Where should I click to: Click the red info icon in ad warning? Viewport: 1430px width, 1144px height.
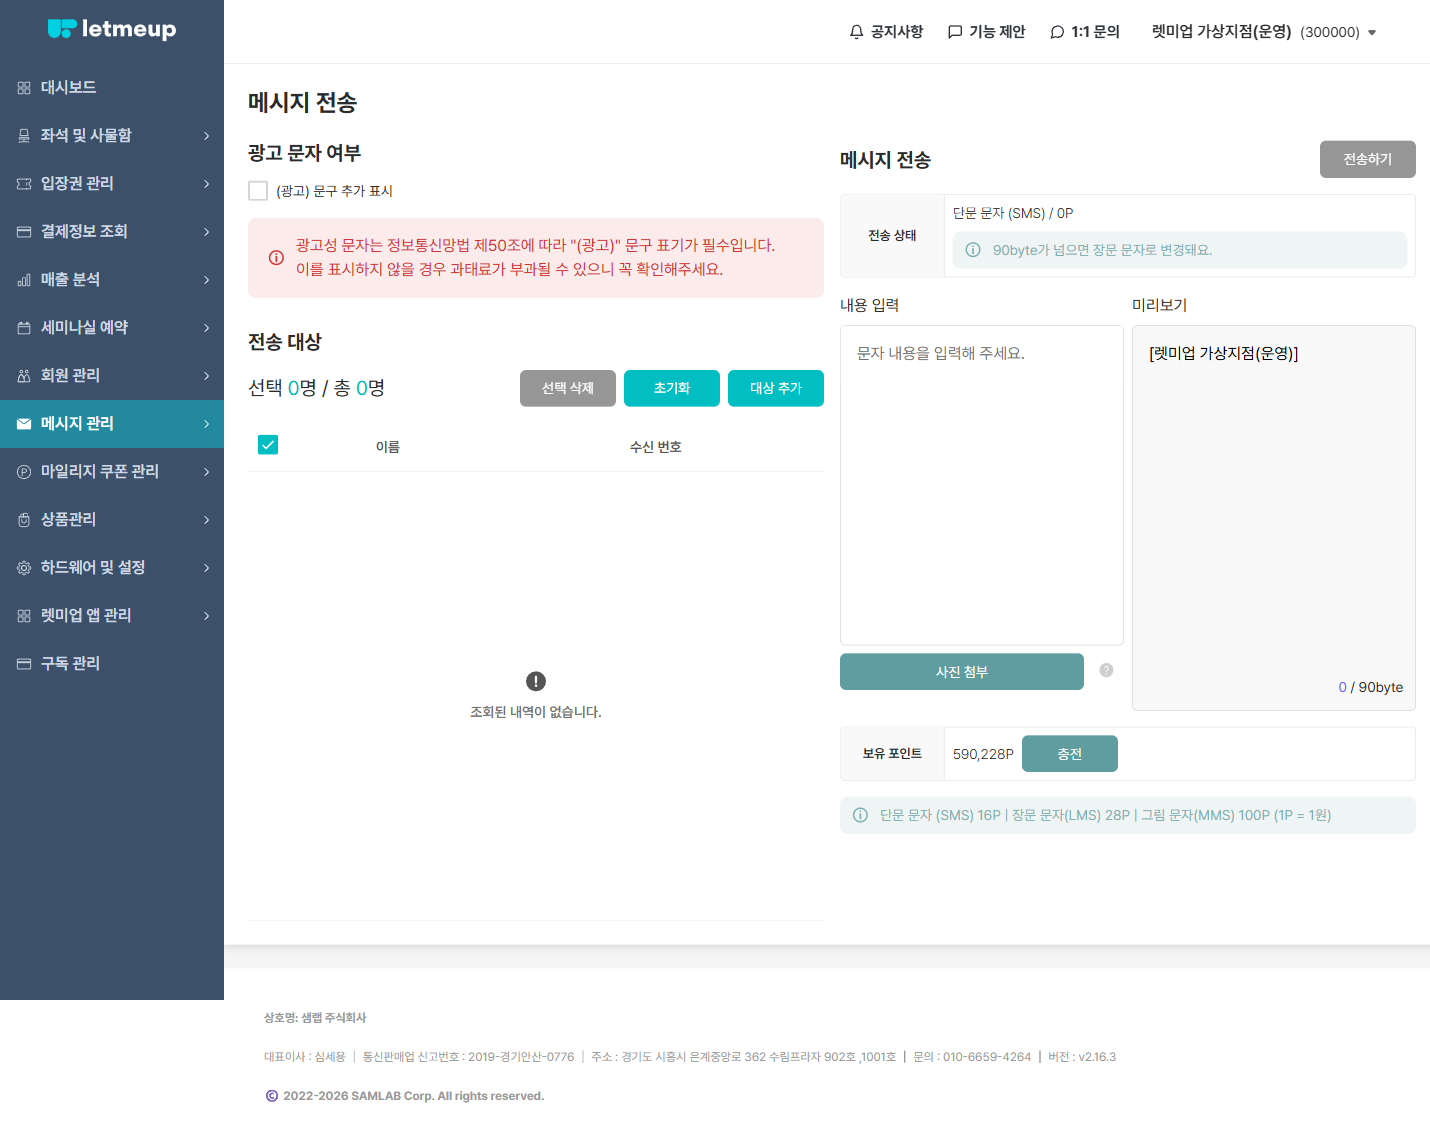276,257
